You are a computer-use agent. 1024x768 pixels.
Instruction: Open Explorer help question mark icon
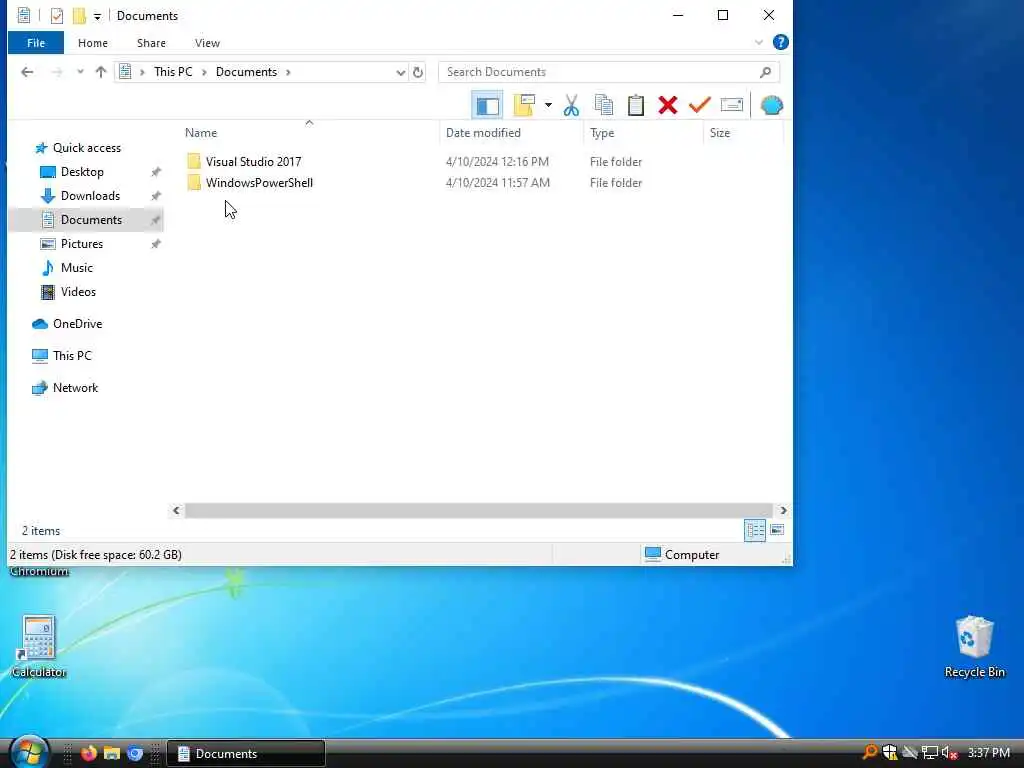tap(780, 42)
